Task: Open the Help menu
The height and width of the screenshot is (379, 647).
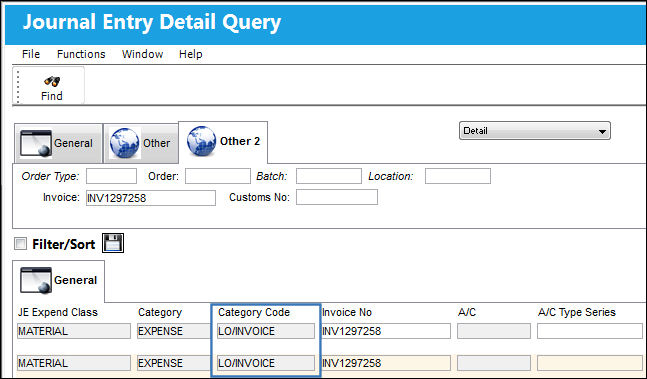Action: pyautogui.click(x=191, y=54)
